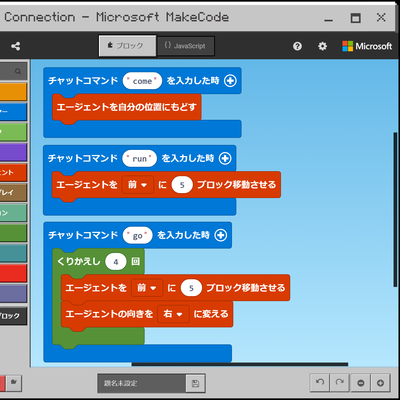The width and height of the screenshot is (400, 400).
Task: Zoom in on the block workspace
Action: 380,383
